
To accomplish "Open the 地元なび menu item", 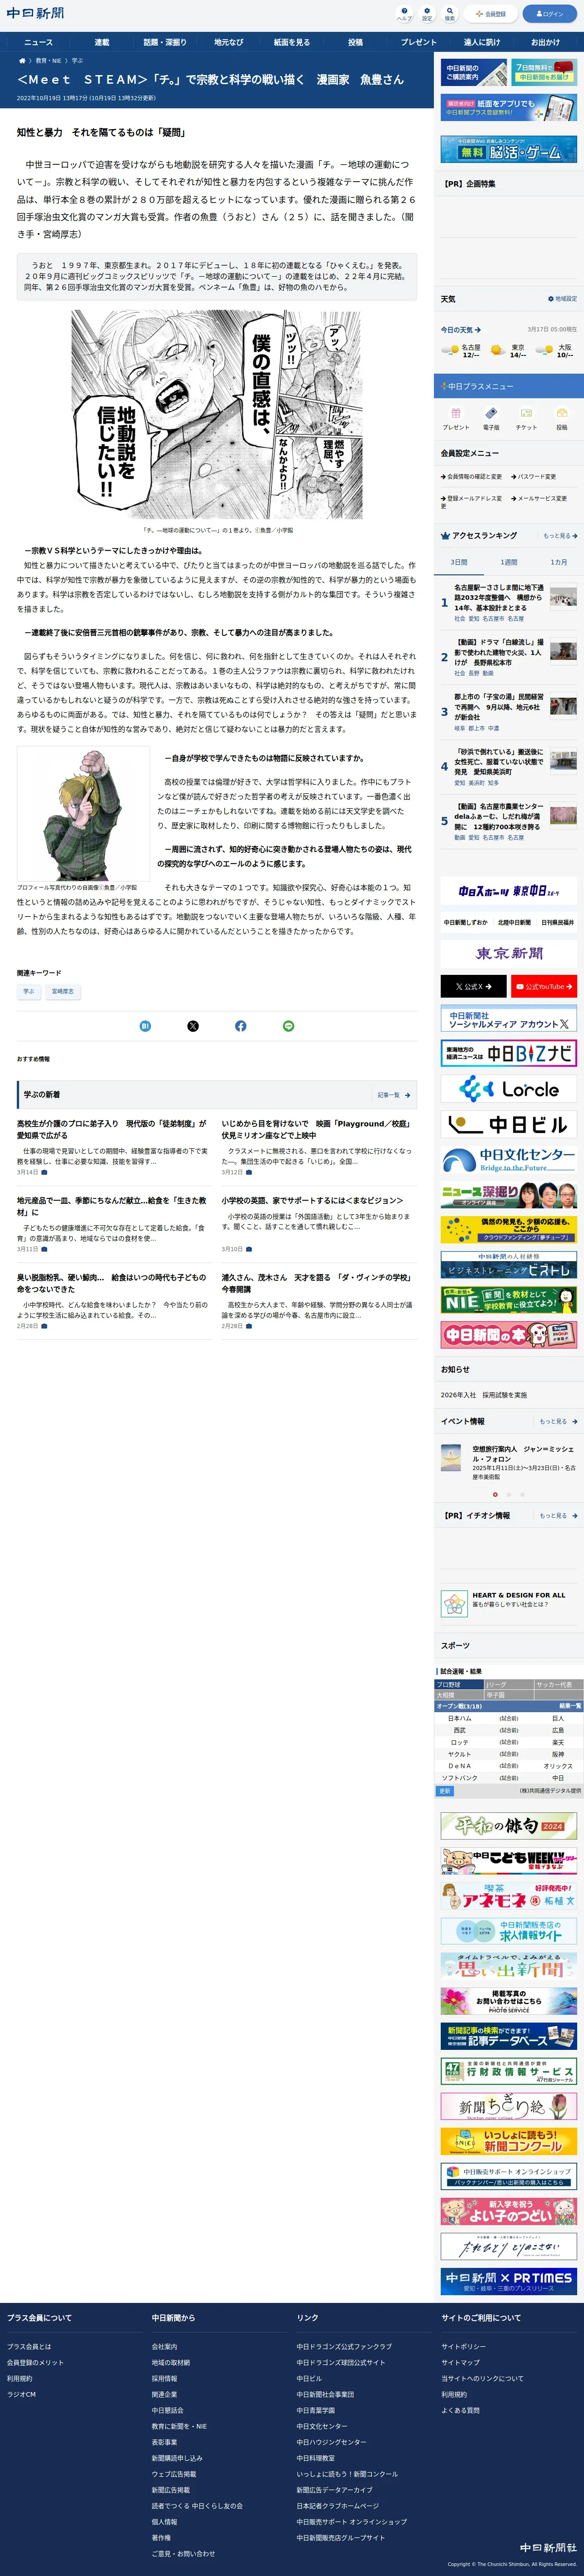I will [x=228, y=42].
